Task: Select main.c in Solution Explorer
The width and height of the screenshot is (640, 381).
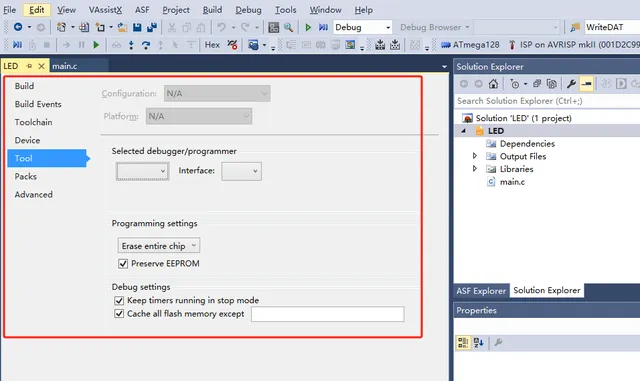Action: point(512,182)
